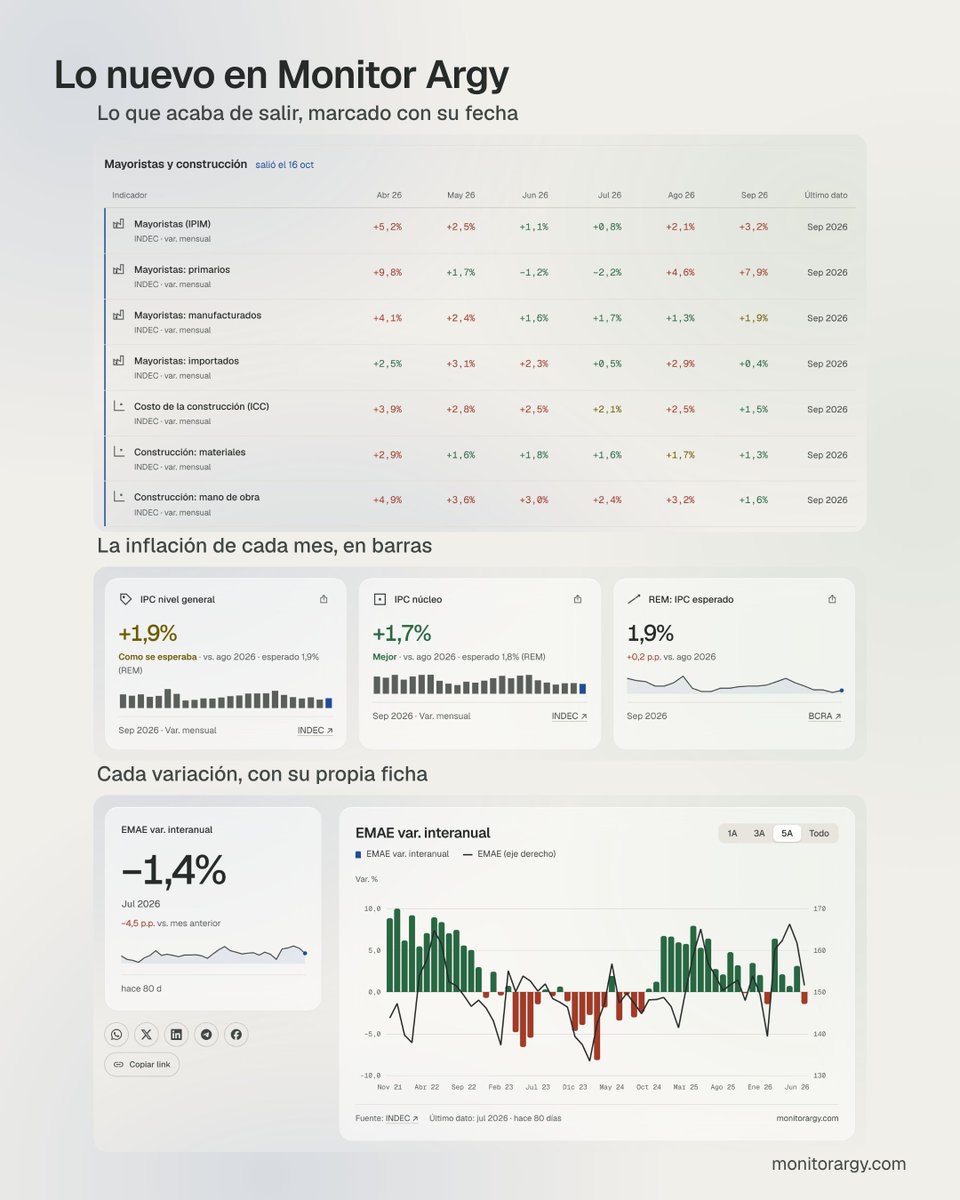
Task: Click the Copiar link button
Action: pyautogui.click(x=142, y=1064)
